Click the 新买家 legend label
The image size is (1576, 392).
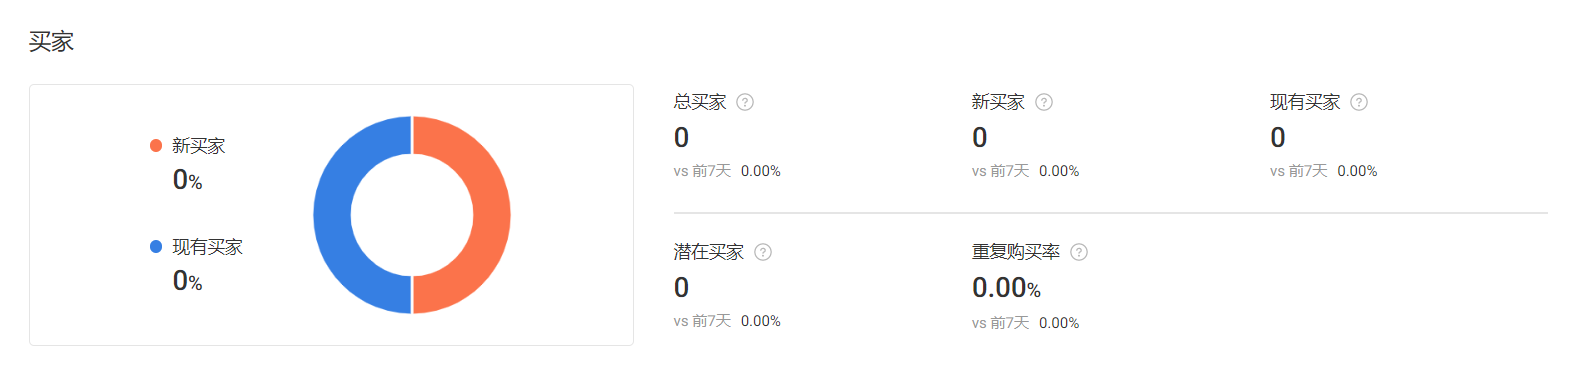(198, 146)
